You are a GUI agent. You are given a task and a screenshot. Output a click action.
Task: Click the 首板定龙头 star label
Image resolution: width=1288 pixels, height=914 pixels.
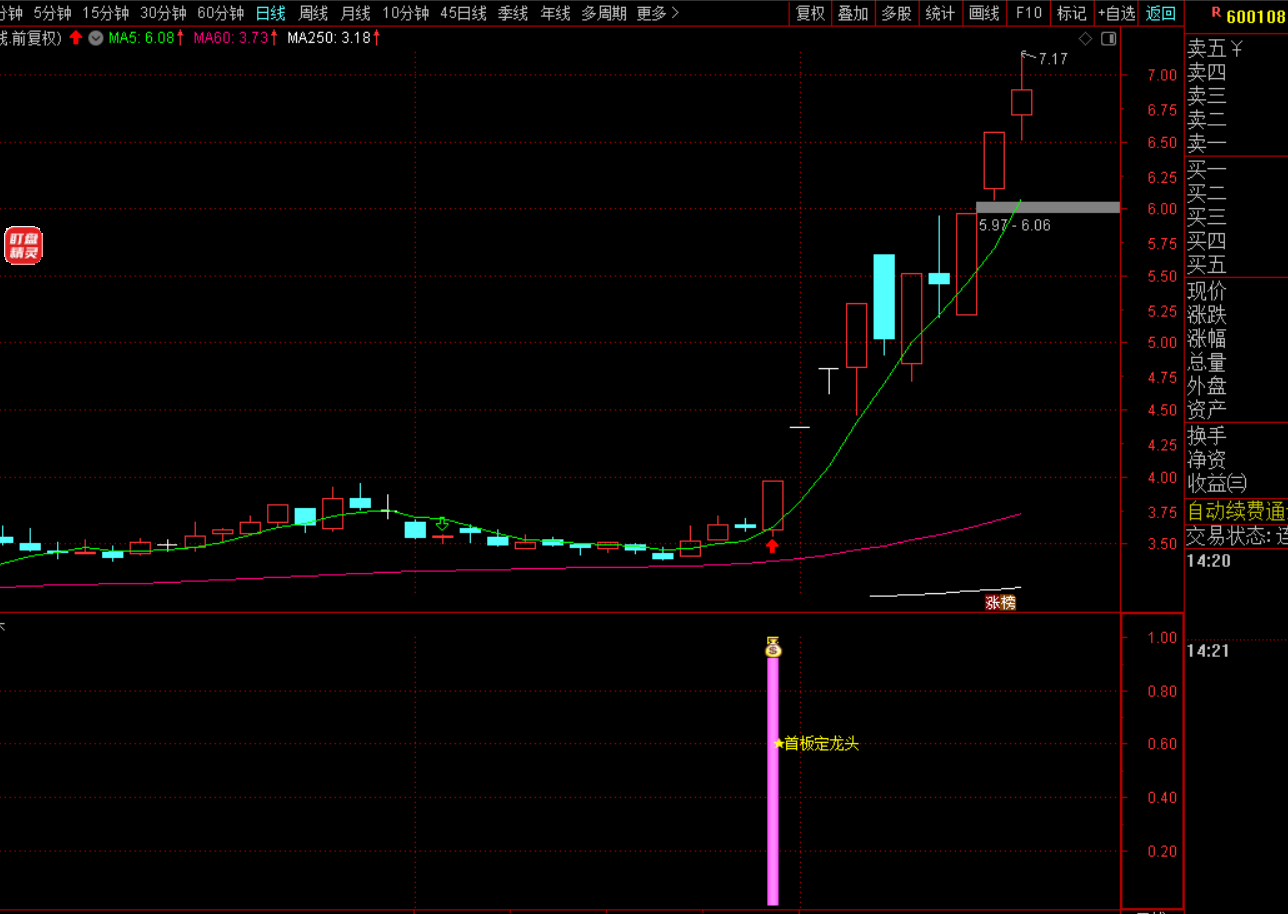pos(817,743)
